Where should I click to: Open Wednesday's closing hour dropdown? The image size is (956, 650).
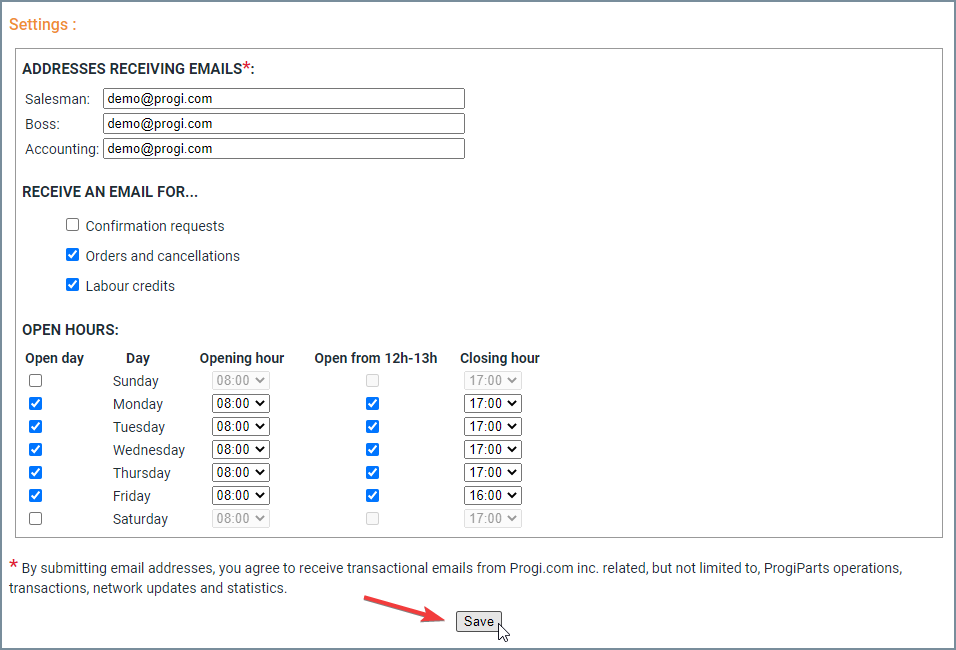492,449
